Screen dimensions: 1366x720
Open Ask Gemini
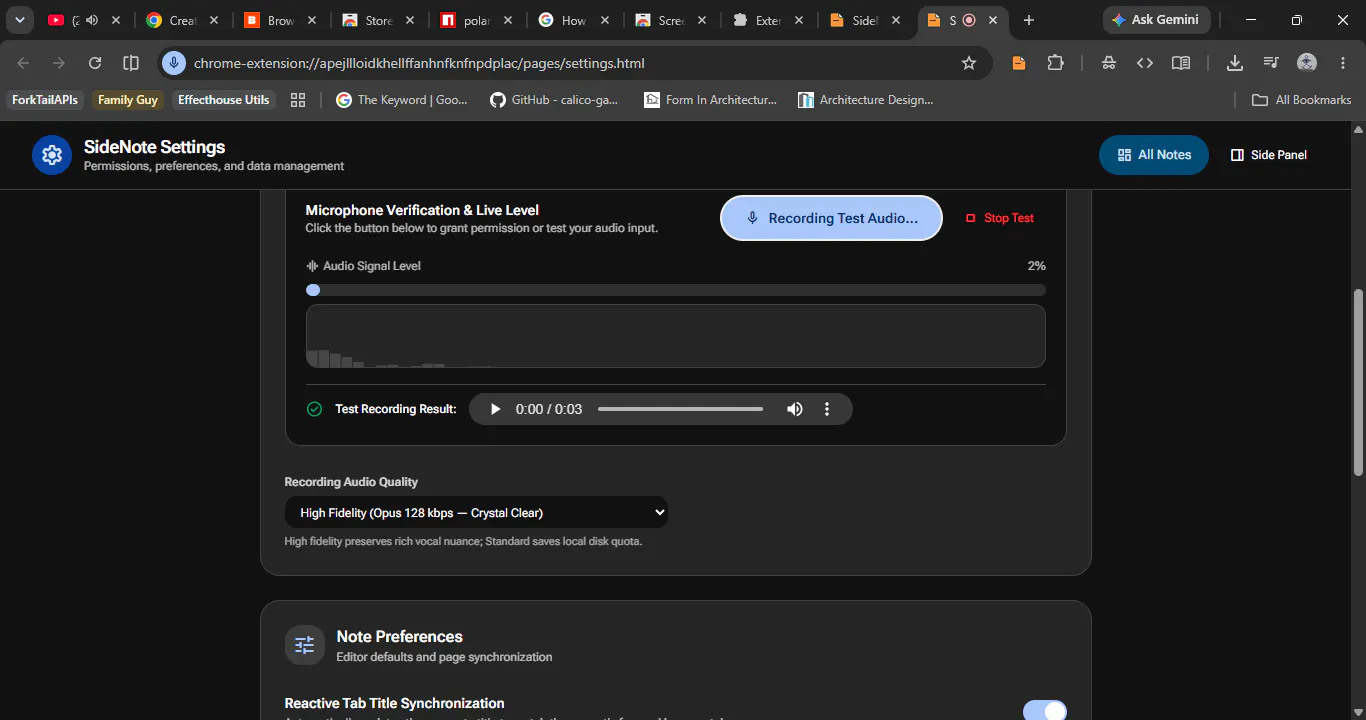coord(1156,20)
